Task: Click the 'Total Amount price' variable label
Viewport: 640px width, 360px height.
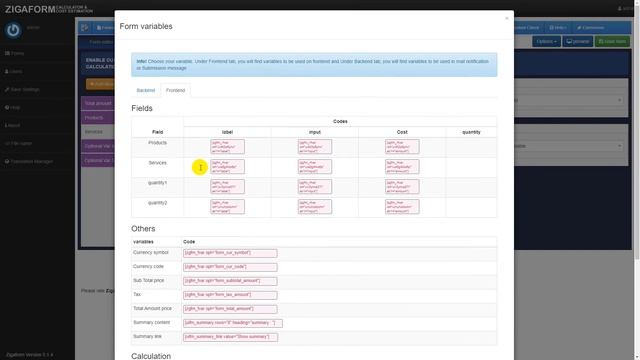Action: (x=152, y=309)
